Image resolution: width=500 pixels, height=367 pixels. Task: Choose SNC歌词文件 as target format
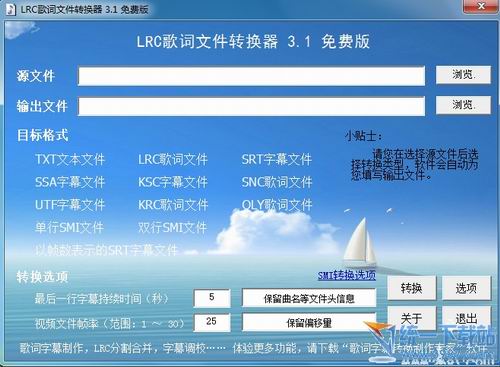click(277, 182)
